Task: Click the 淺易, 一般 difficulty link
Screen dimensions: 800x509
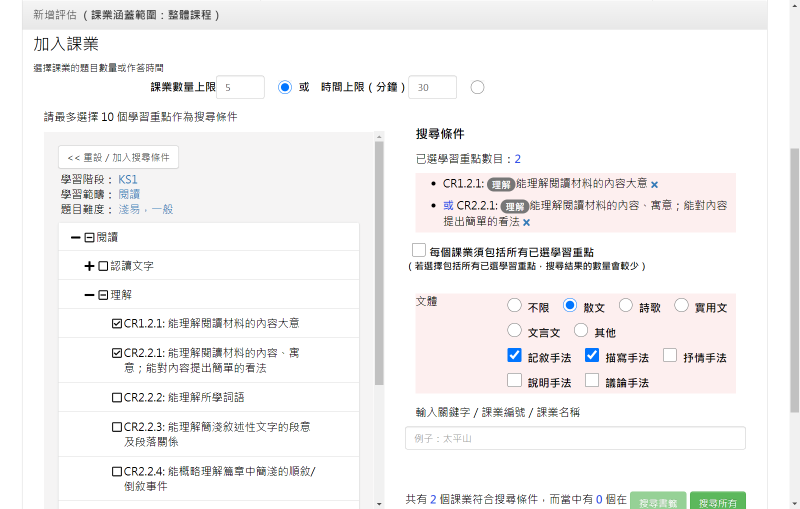Action: (146, 208)
